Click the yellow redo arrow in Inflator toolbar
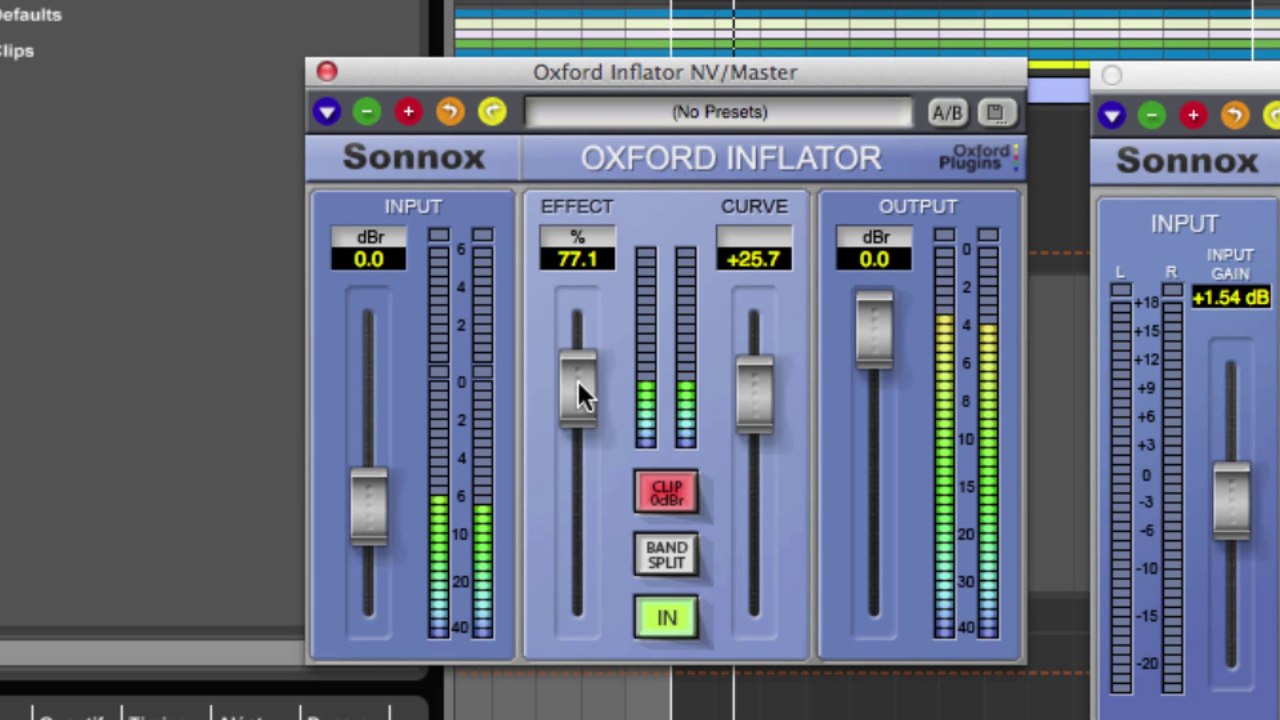Screen dimensions: 1280x720 pyautogui.click(x=492, y=112)
